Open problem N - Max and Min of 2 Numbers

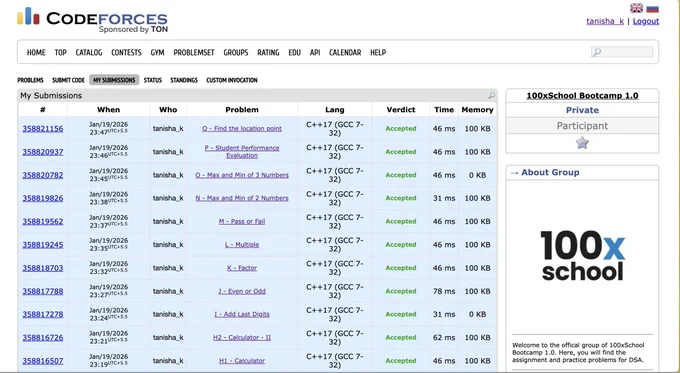click(242, 198)
